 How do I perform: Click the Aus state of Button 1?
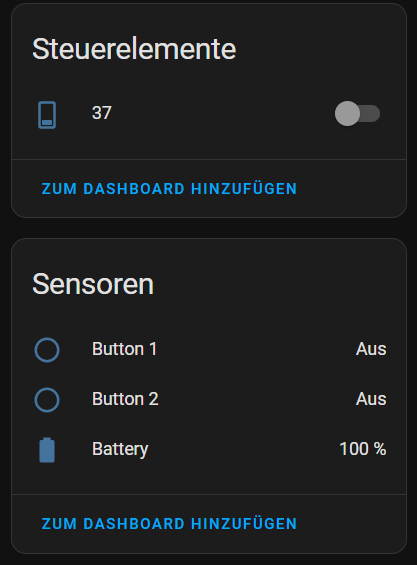coord(371,349)
